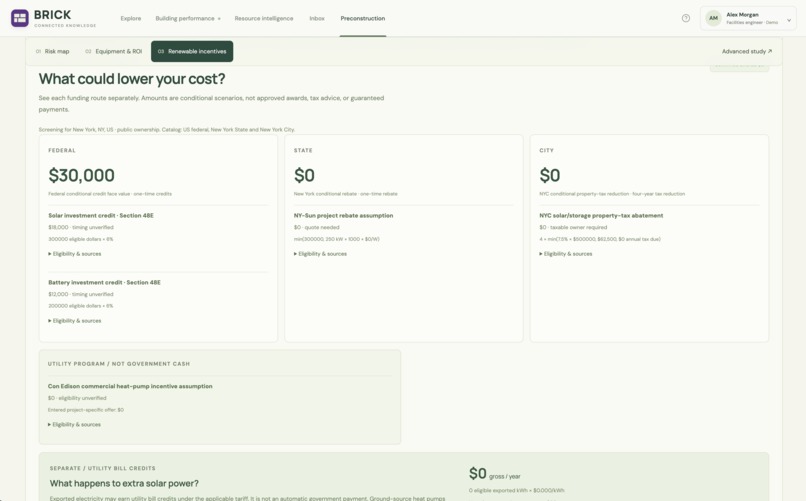806x501 pixels.
Task: Click Battery investment credit · Section 48E heading
Action: pyautogui.click(x=104, y=283)
